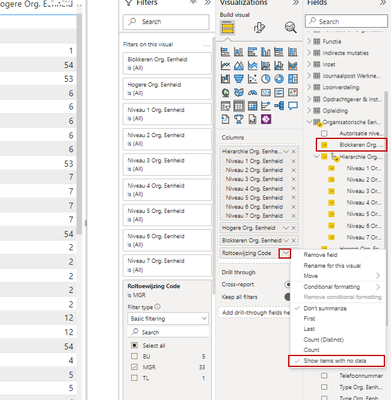Uncheck the MGR filter checkbox
This screenshot has width=391, height=400.
coord(134,367)
